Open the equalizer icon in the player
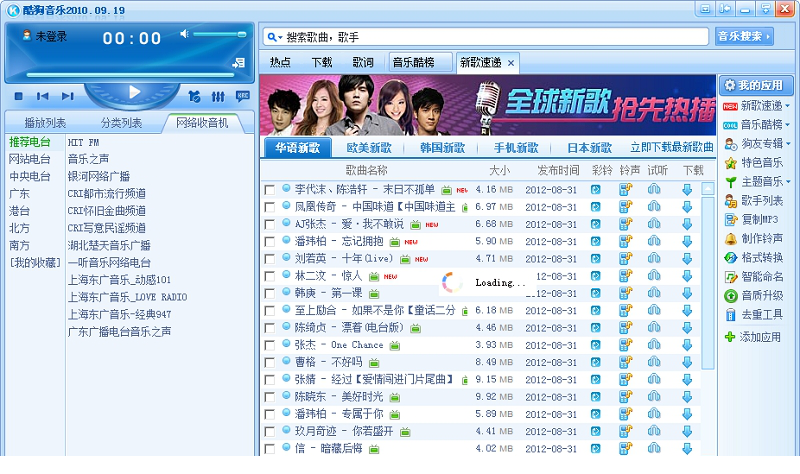800x474 pixels. (217, 96)
